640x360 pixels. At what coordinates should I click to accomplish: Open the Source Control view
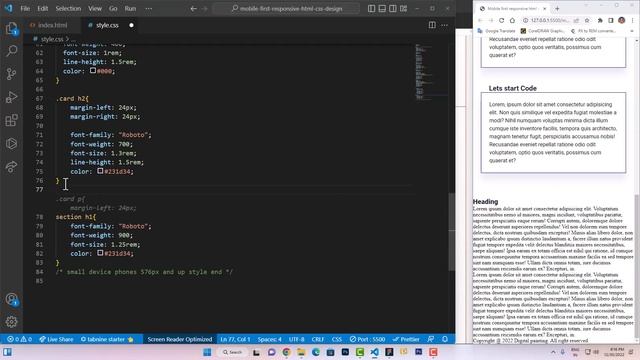[11, 74]
